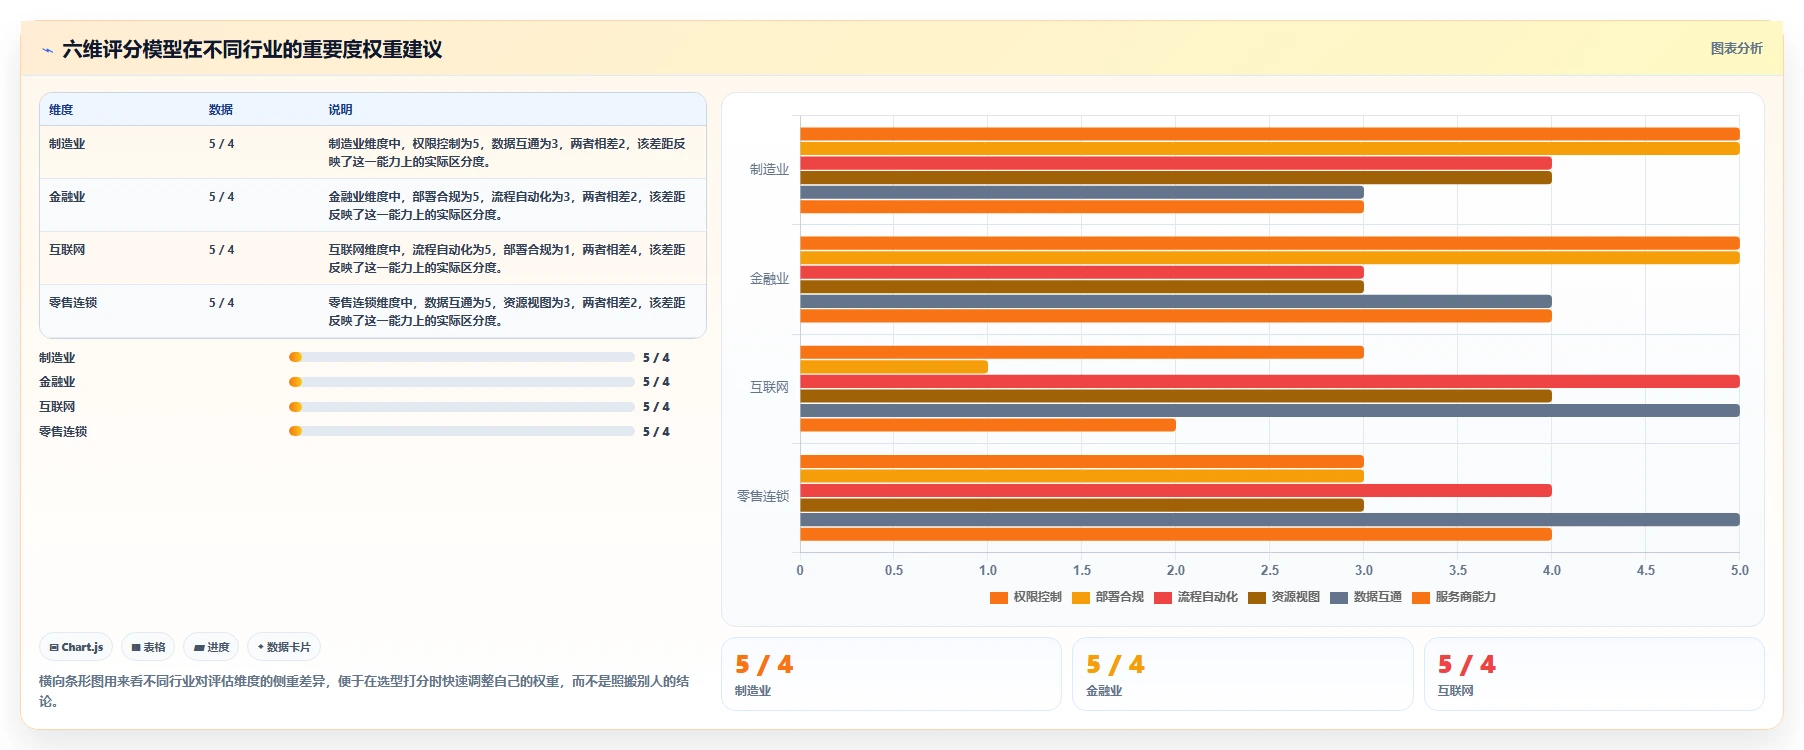
Task: Click the 零售连锁 progress bar
Action: click(x=461, y=432)
